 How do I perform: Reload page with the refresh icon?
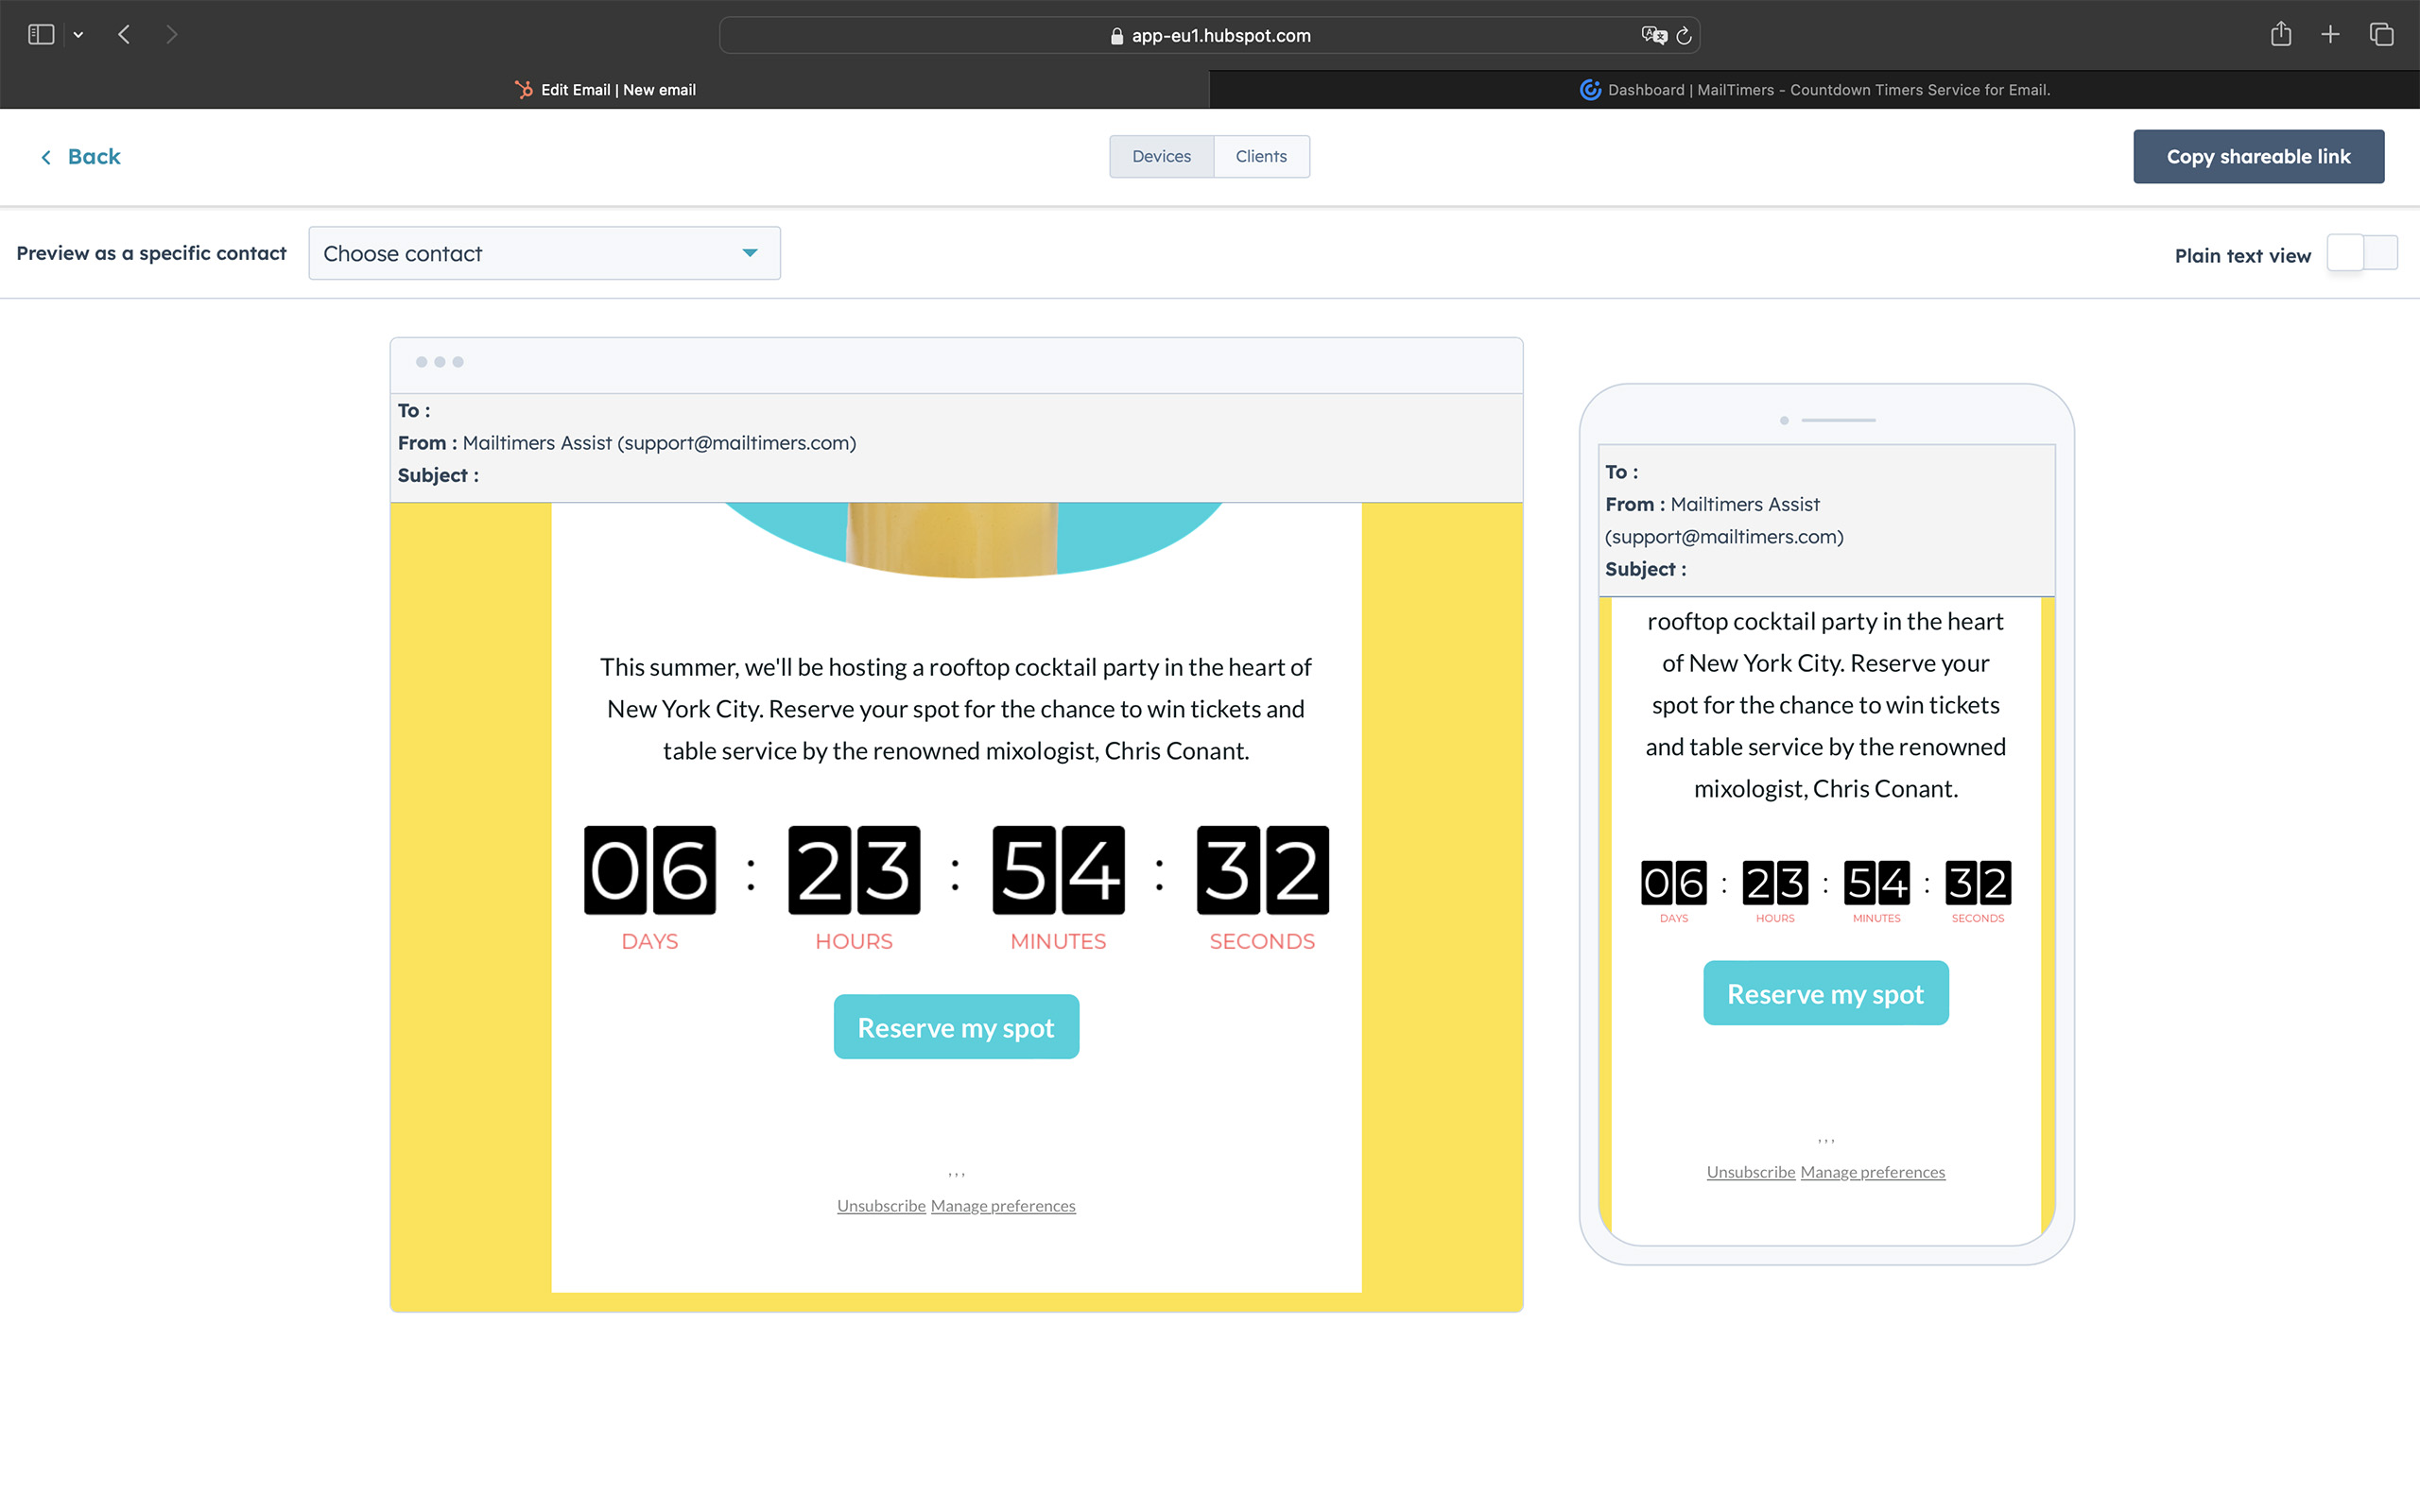click(1684, 35)
